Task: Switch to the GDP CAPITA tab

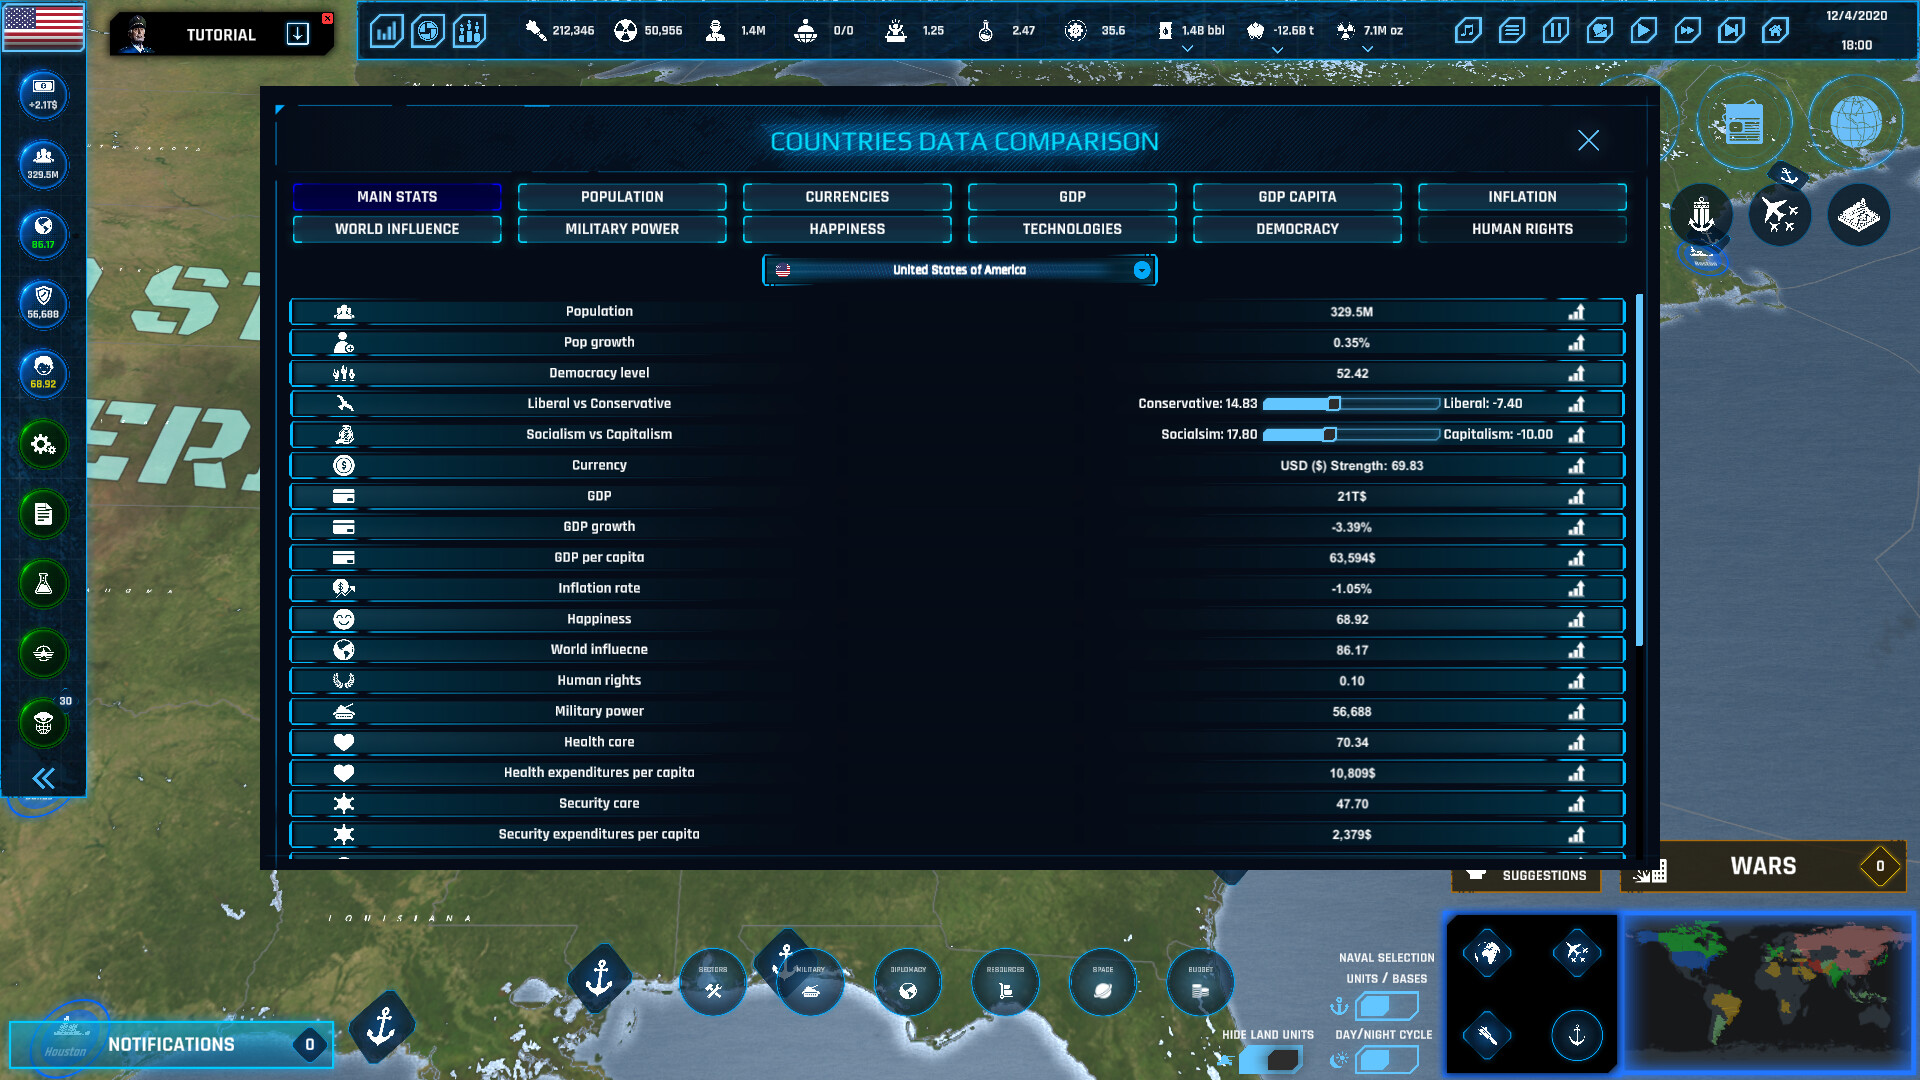Action: (x=1296, y=196)
